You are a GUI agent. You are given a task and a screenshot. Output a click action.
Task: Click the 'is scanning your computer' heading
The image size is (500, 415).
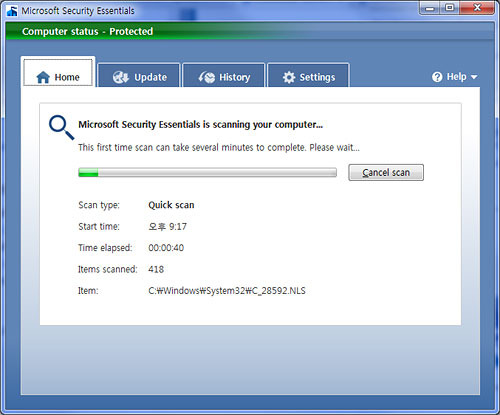click(200, 125)
